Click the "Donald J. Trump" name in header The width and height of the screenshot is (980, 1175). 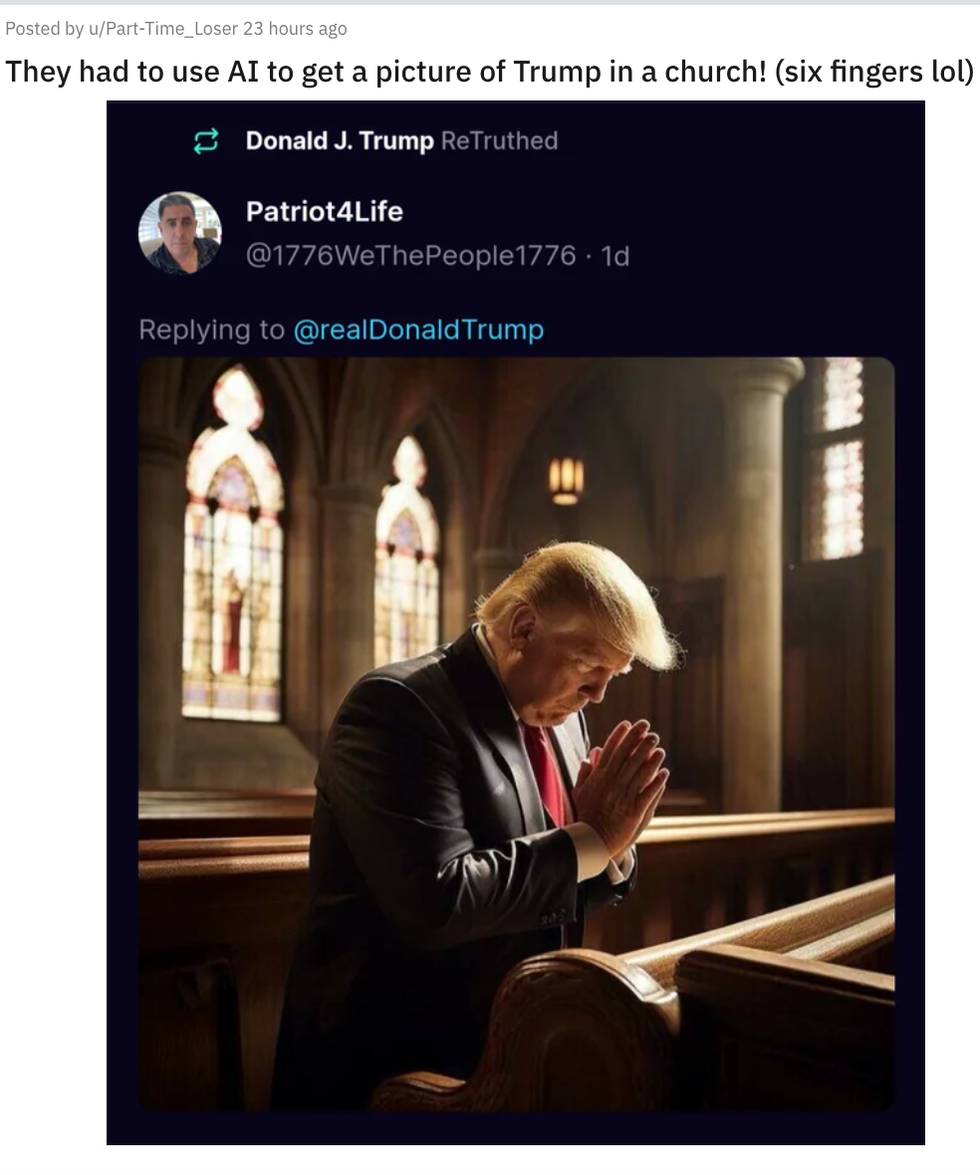(x=339, y=141)
